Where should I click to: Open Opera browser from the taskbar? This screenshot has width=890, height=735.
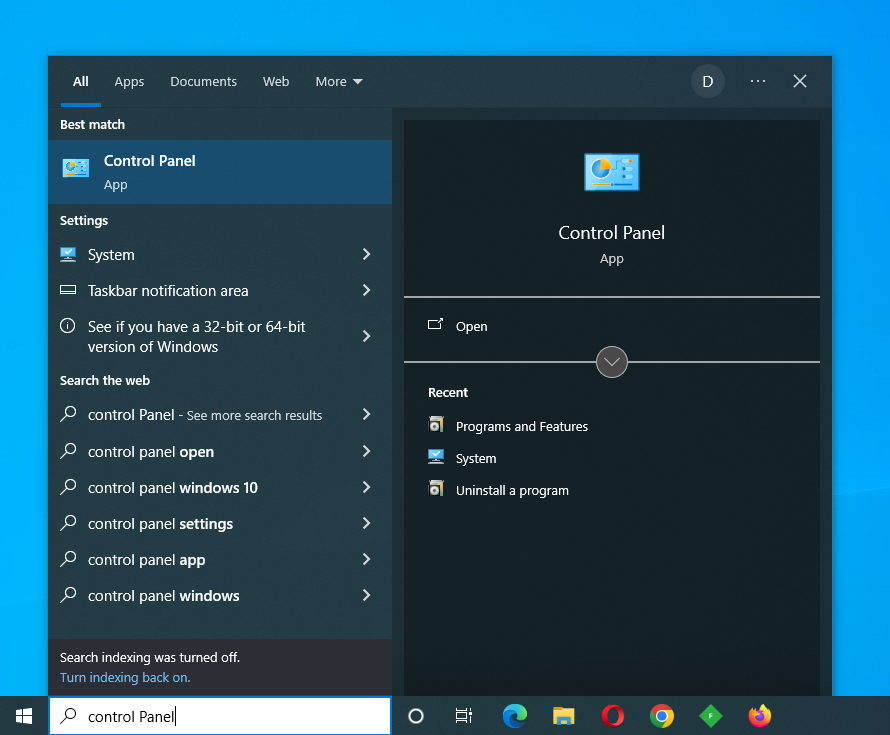[x=613, y=716]
